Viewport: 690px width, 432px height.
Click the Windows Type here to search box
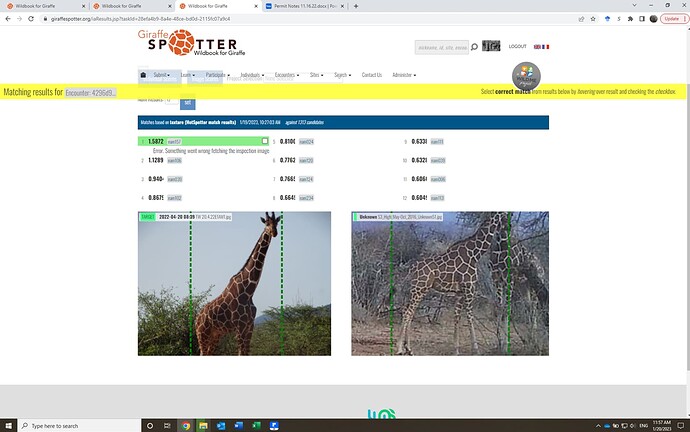pos(79,425)
